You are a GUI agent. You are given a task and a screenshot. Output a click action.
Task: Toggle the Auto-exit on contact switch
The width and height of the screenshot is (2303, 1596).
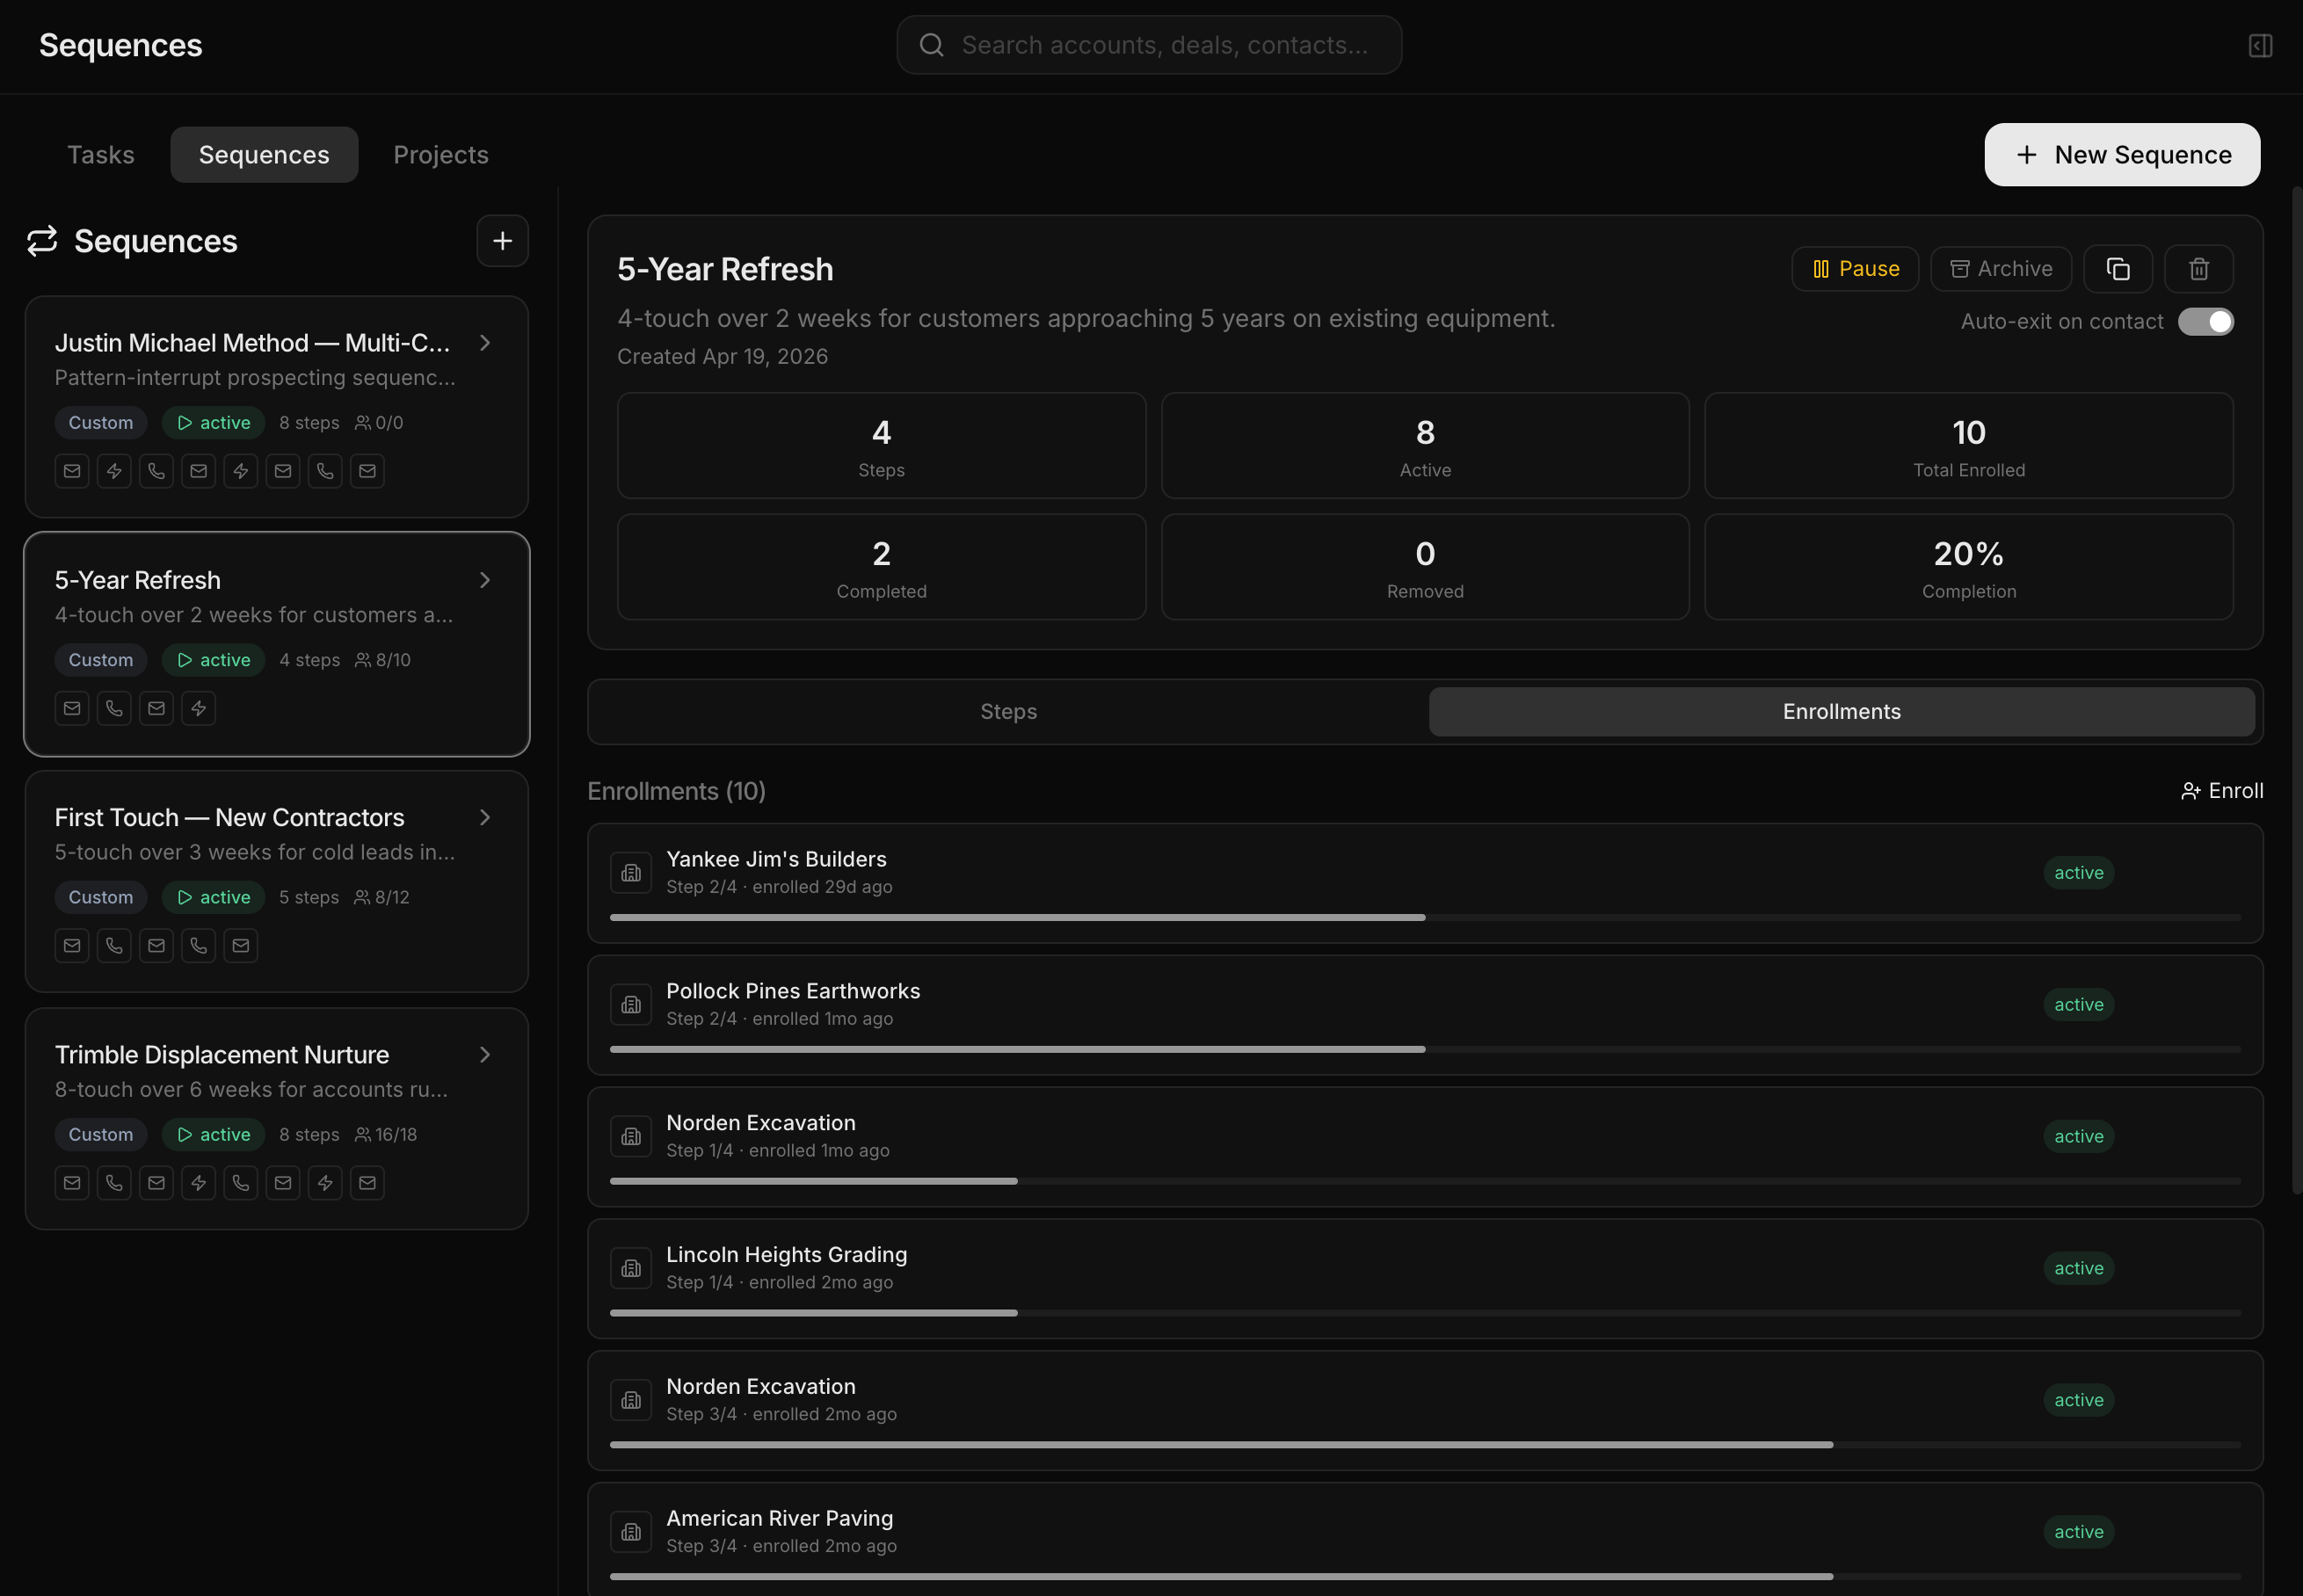[2205, 321]
